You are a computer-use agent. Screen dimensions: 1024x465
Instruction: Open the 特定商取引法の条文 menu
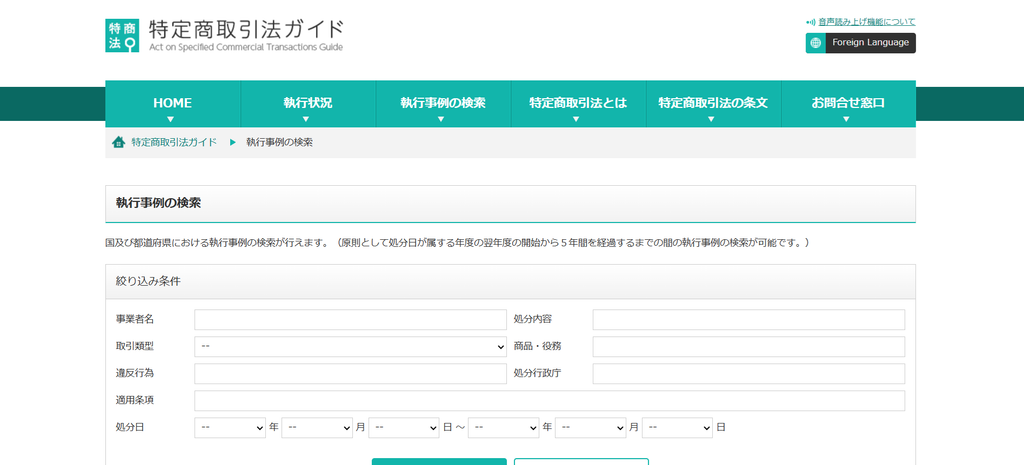pyautogui.click(x=713, y=104)
